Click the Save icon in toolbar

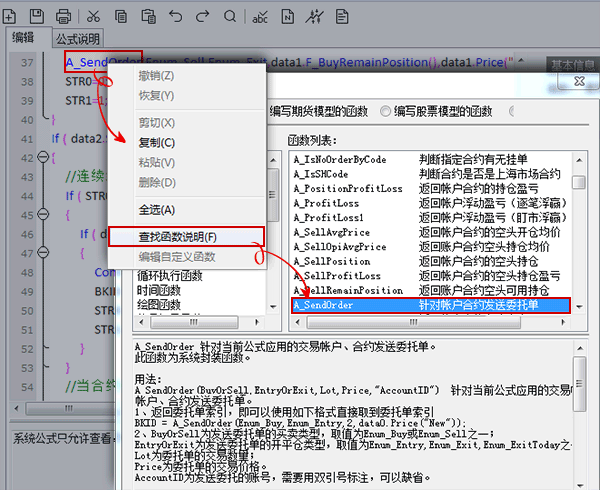(37, 15)
